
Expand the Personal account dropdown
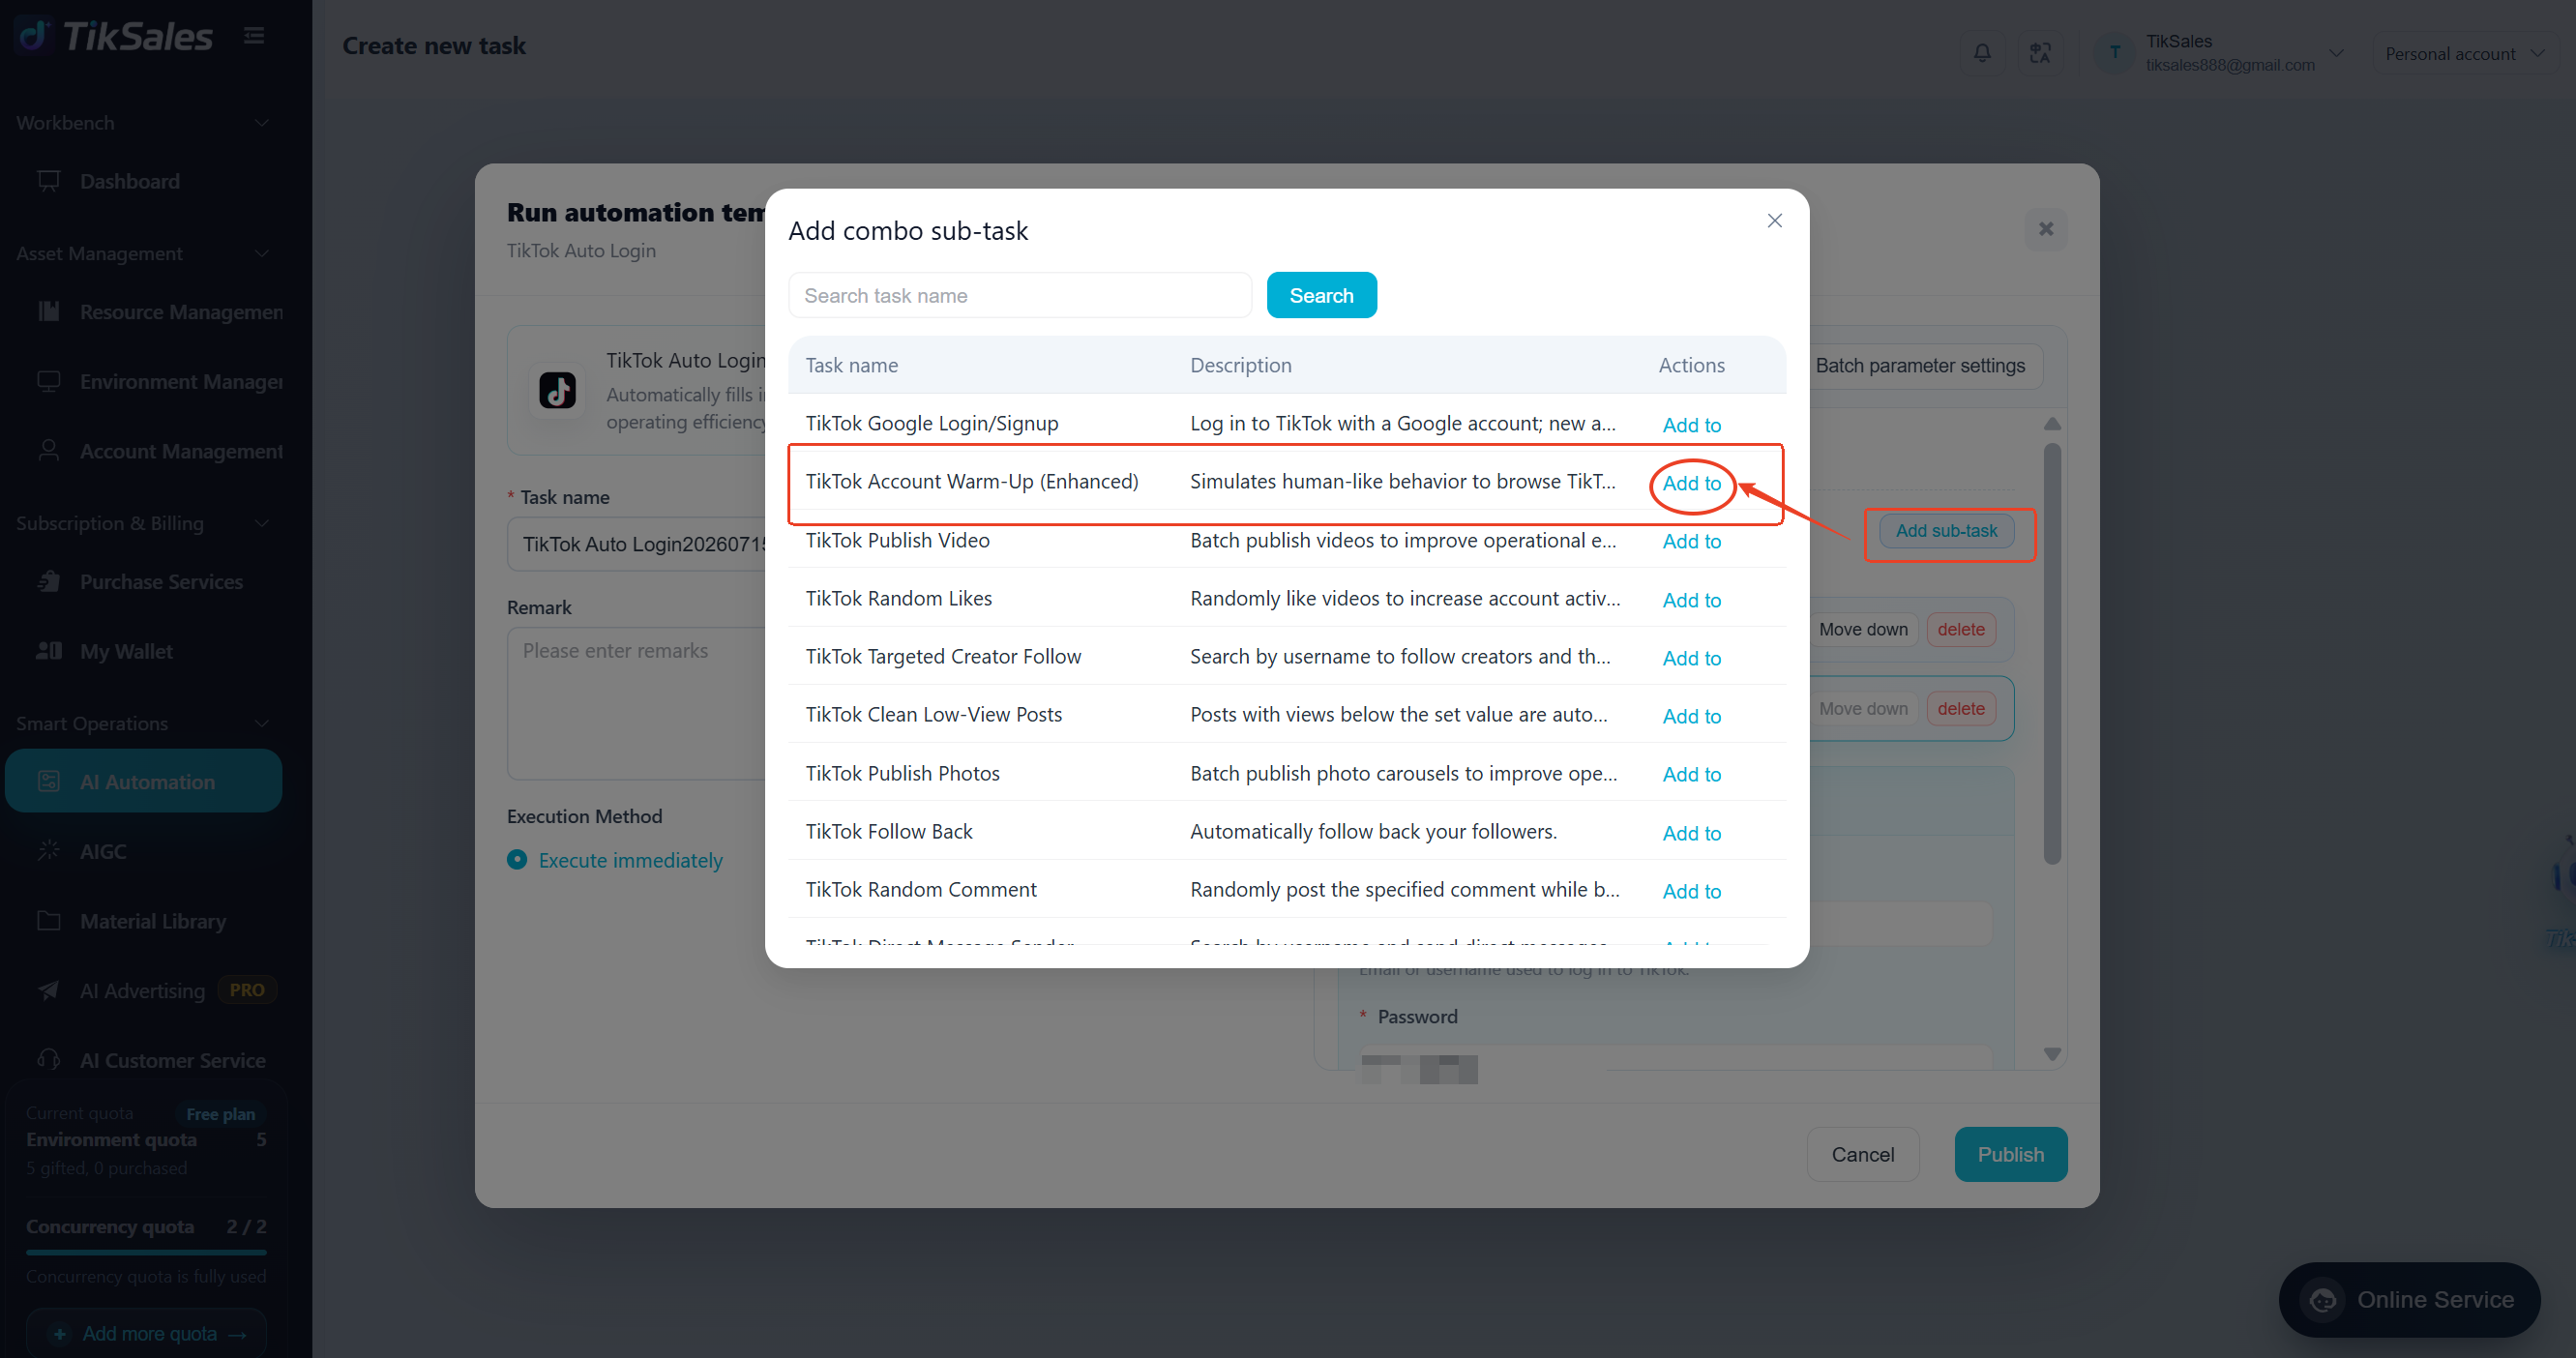point(2465,53)
